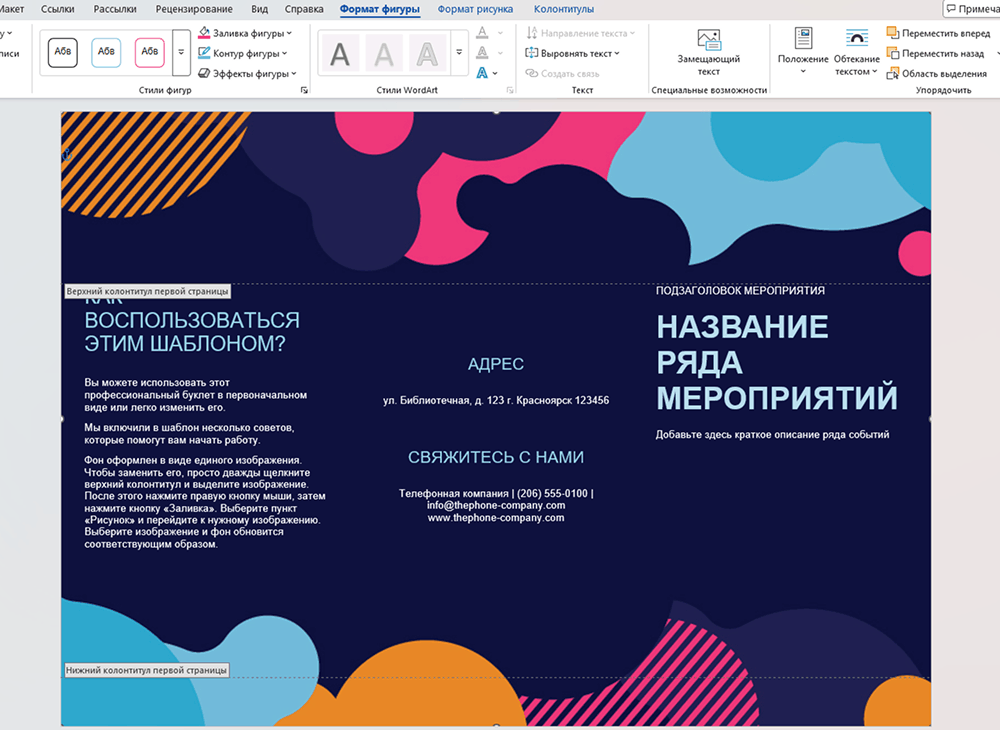Click the paragraph starting Вы можете использовать
Screen dimensions: 1000x730
[196, 395]
